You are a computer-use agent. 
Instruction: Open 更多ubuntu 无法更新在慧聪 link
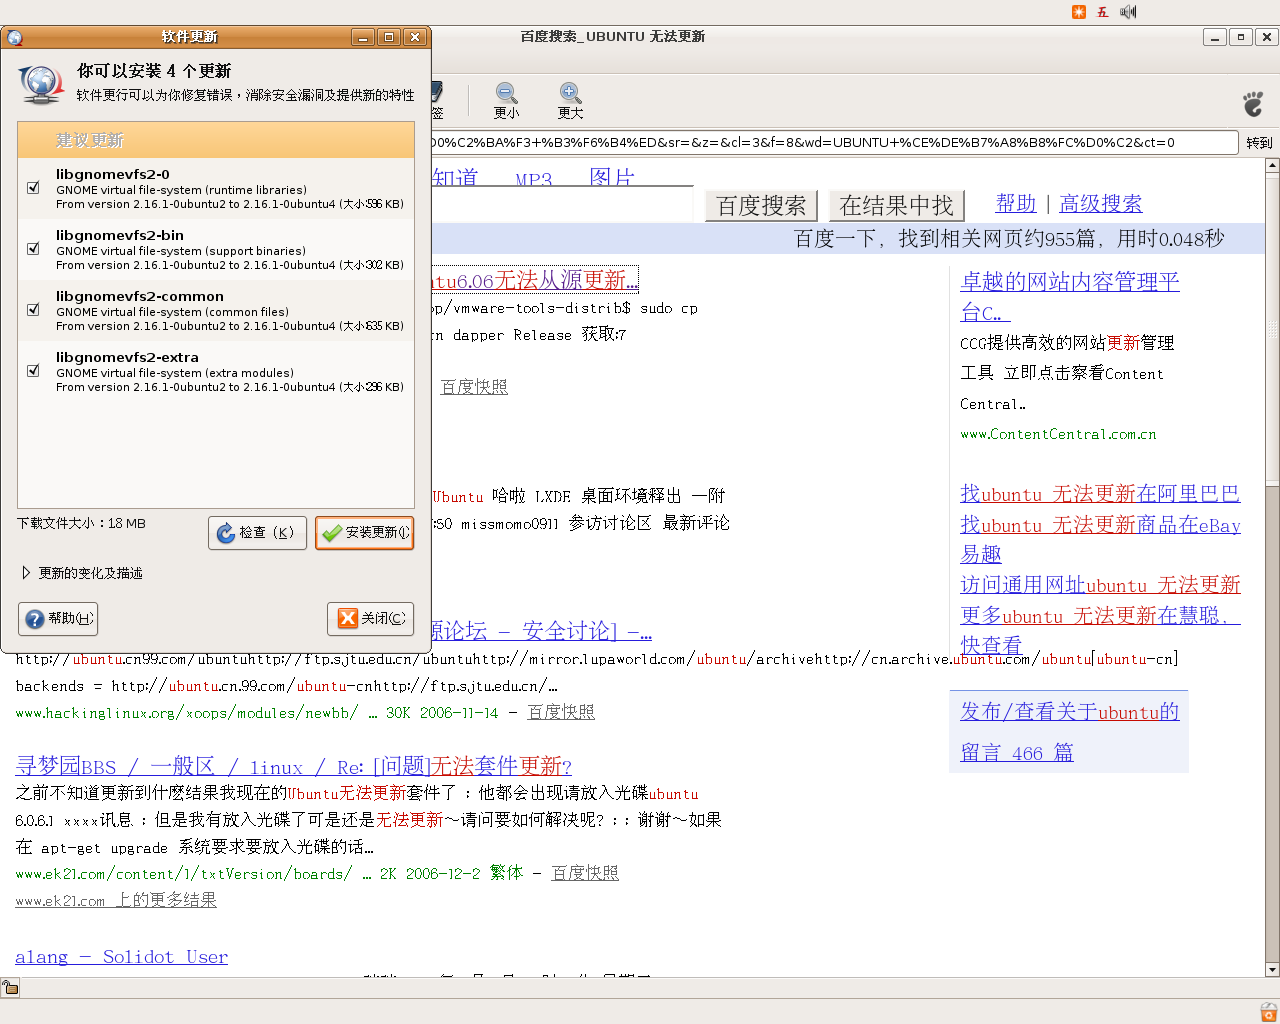[1100, 630]
